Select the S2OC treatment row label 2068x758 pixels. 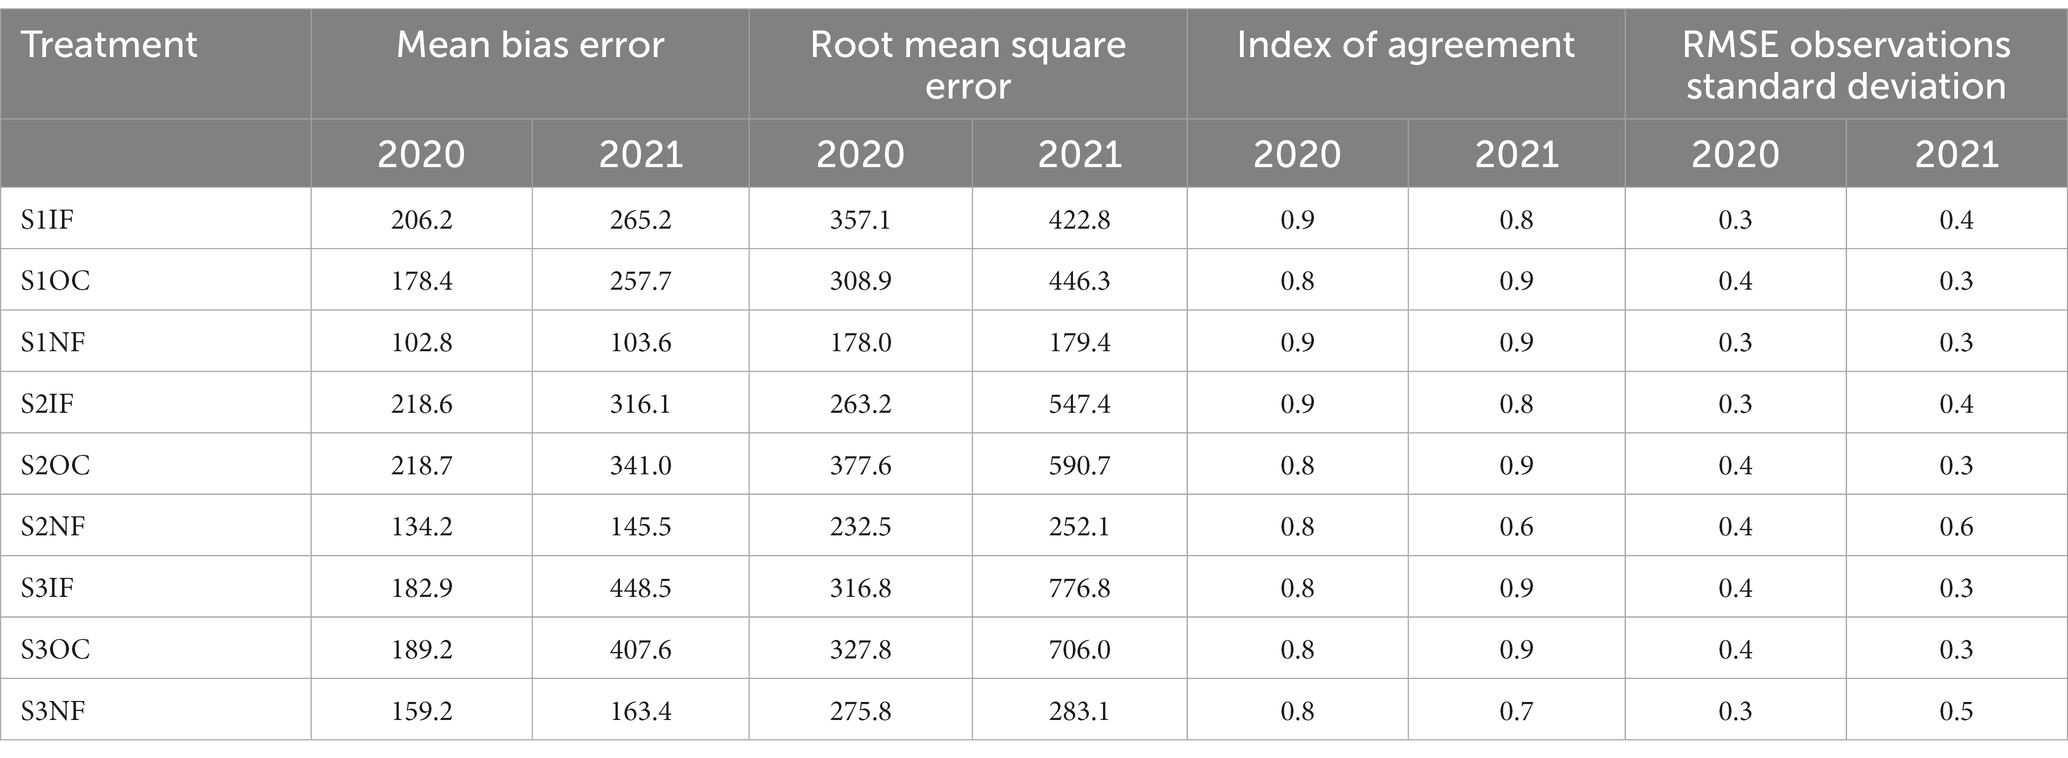55,466
